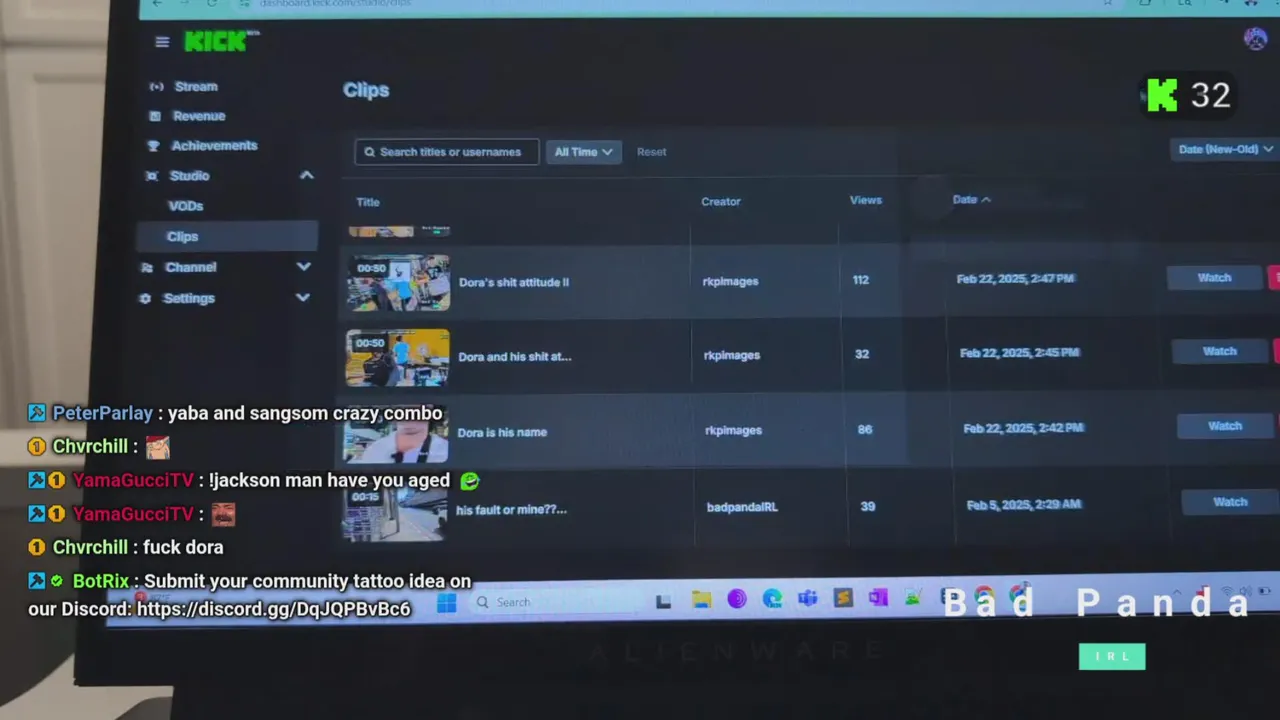The width and height of the screenshot is (1280, 720).
Task: Sort clips by Creator column
Action: (x=721, y=201)
